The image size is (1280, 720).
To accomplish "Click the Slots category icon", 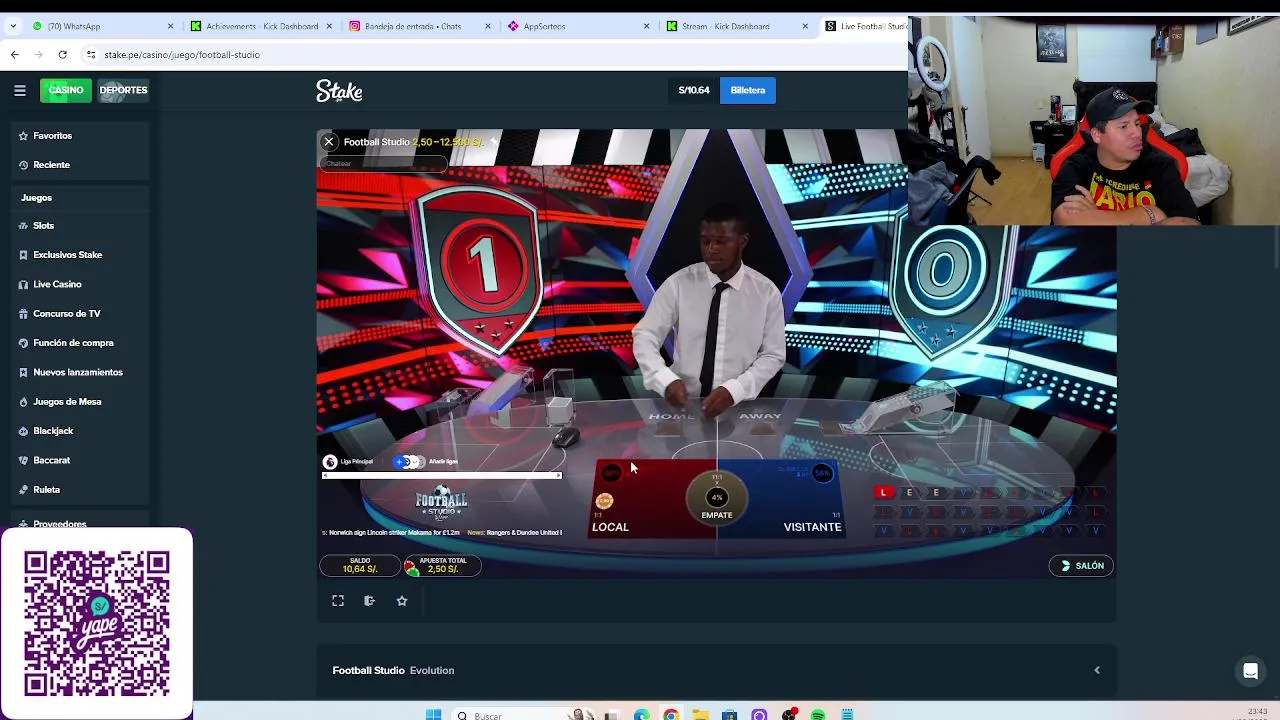I will pyautogui.click(x=23, y=226).
